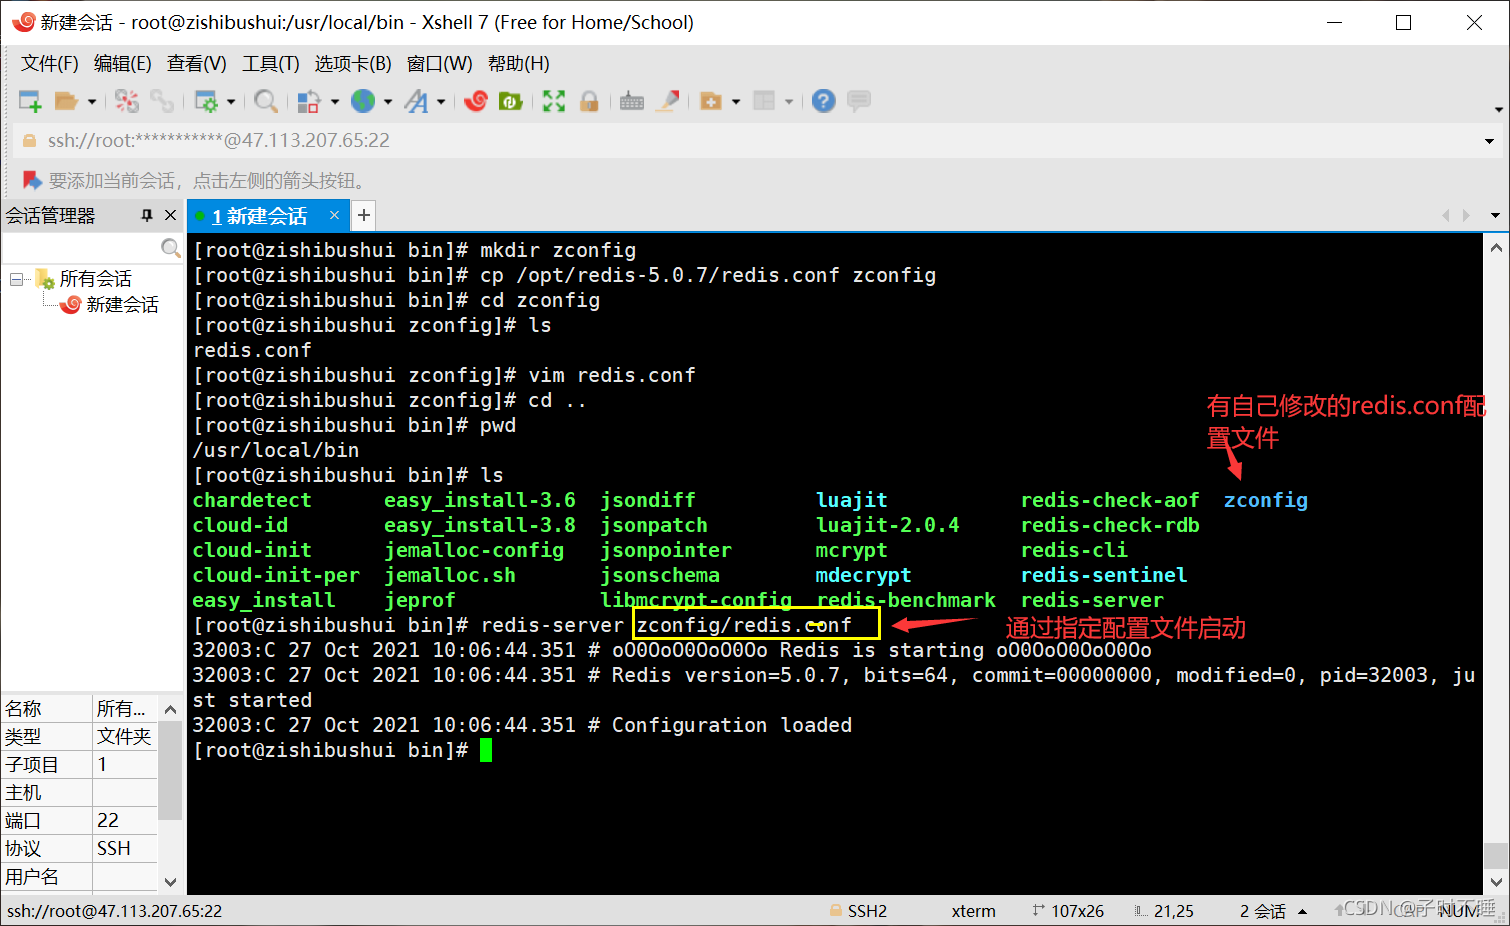Pin the session manager panel

point(147,215)
